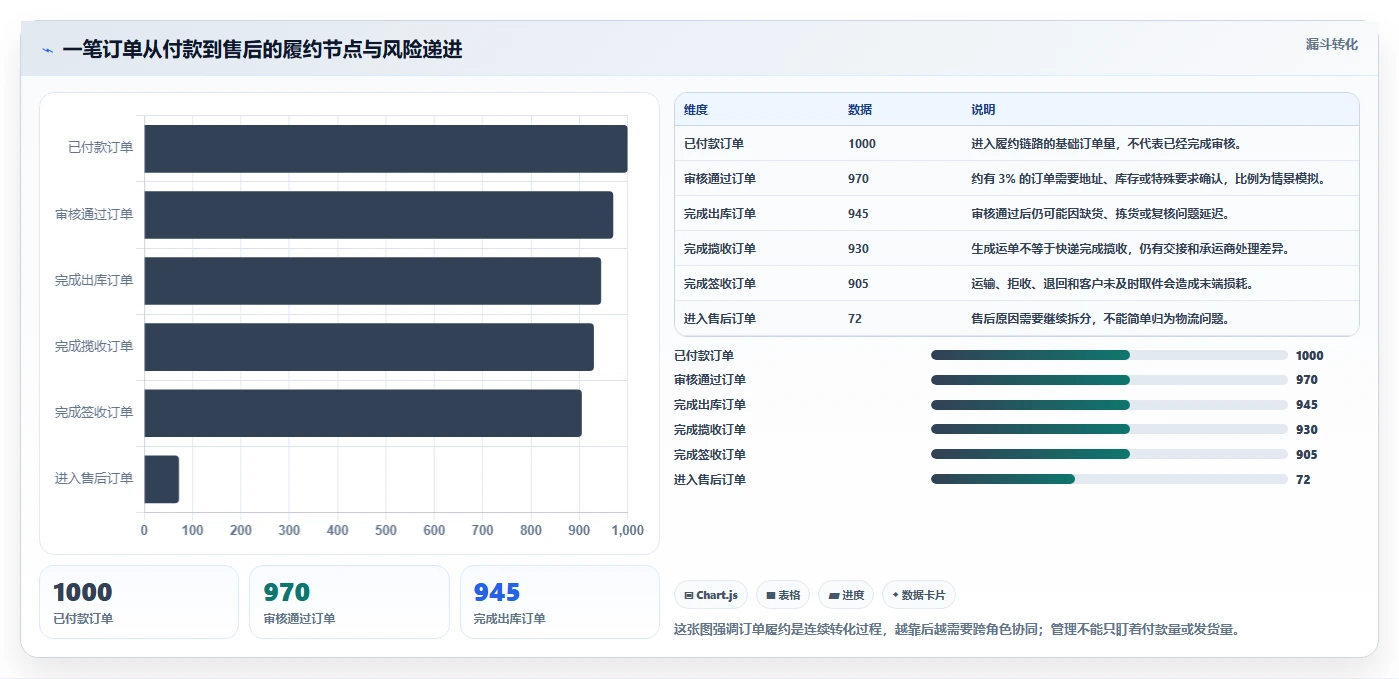Click the chart y-axis label 已付款订单
The image size is (1399, 679).
(100, 148)
